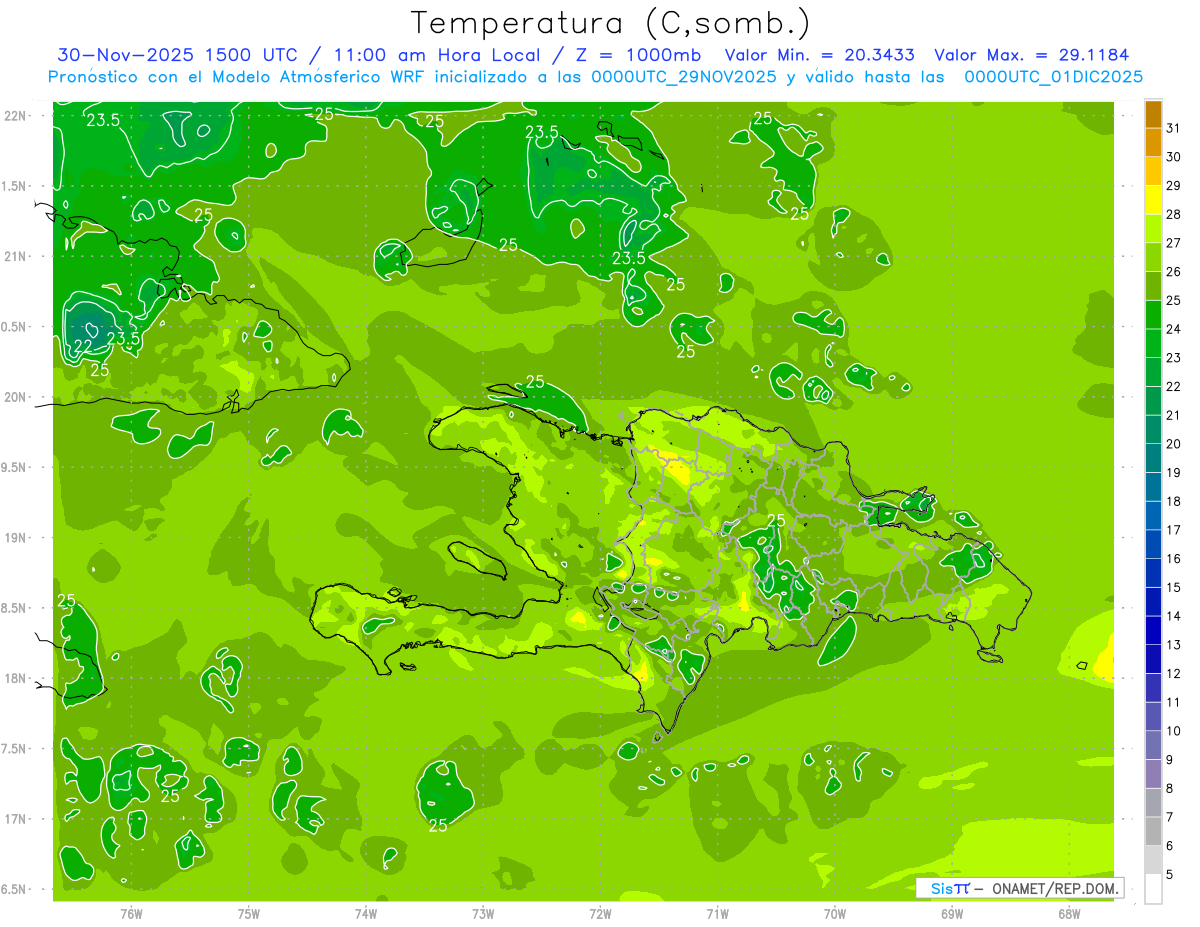
Task: Click the 68W longitude axis label
Action: click(x=1069, y=914)
